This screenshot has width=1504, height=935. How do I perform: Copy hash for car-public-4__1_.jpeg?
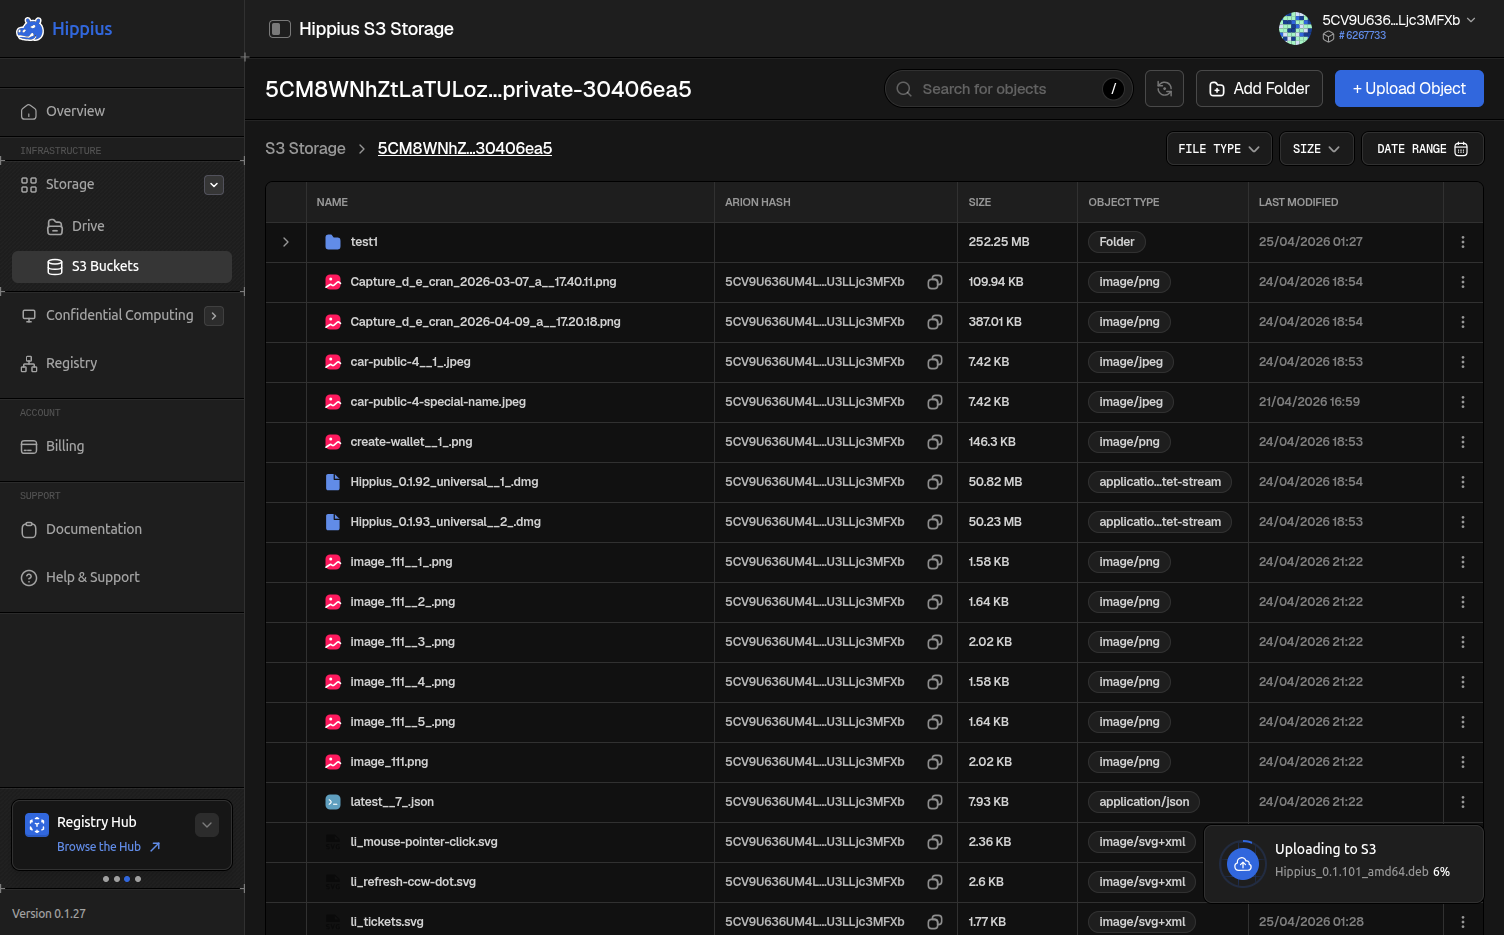coord(935,362)
